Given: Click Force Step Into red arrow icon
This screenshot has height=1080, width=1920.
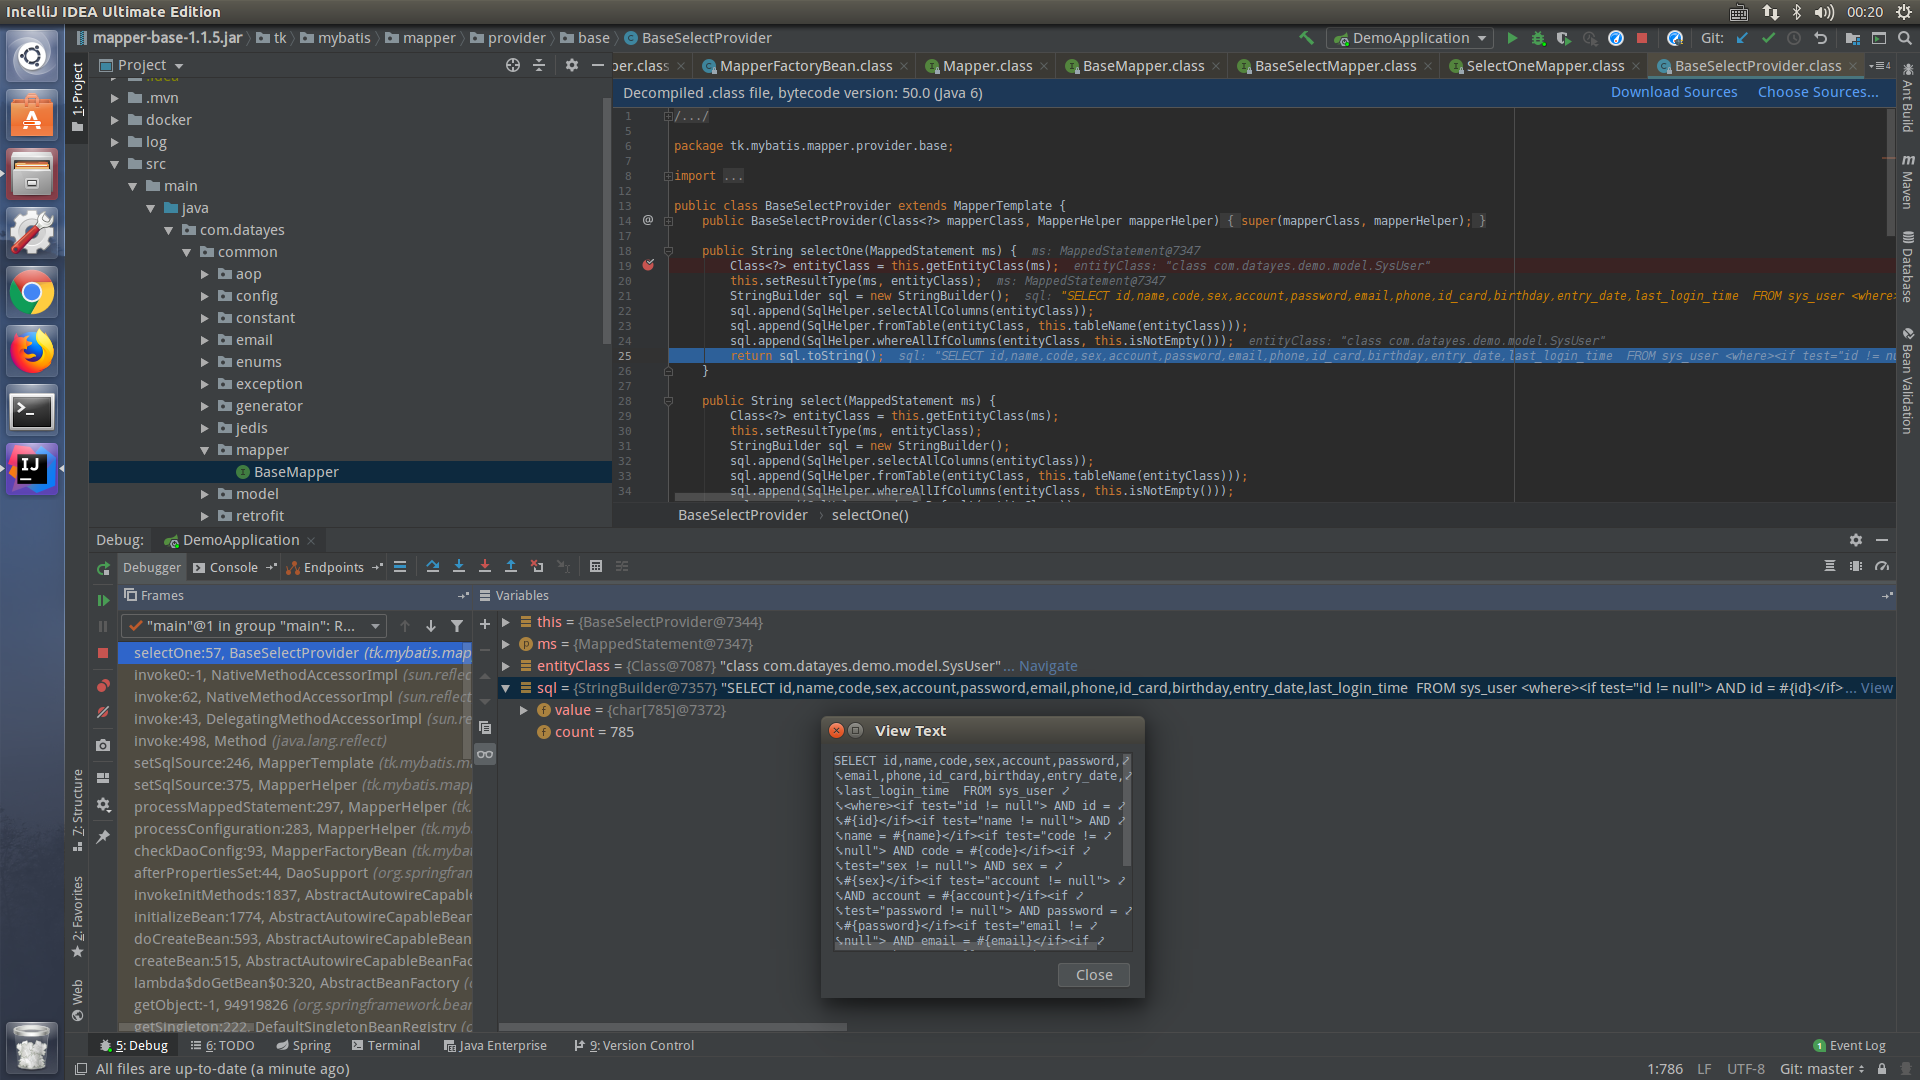Looking at the screenshot, I should click(485, 566).
